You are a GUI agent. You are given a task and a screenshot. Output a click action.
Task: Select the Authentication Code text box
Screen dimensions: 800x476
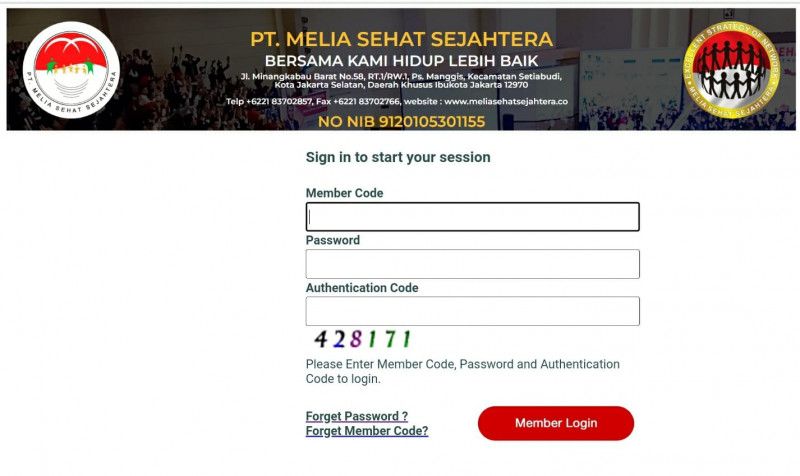click(472, 311)
